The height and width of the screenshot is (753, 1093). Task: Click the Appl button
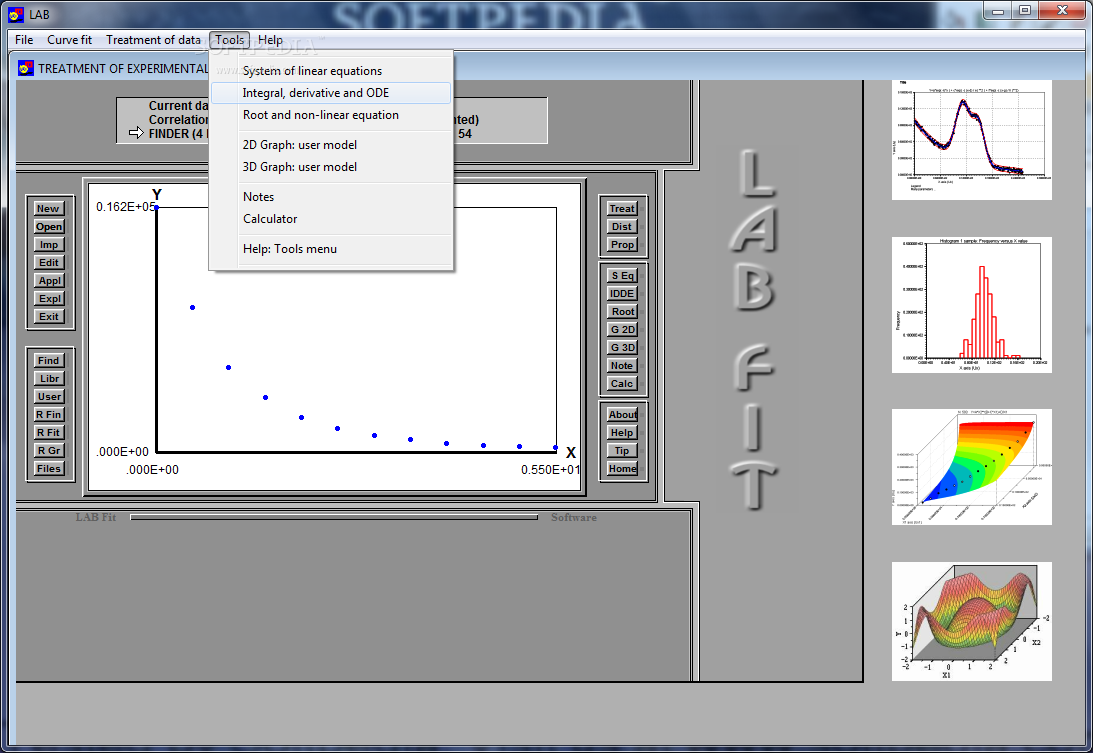pos(49,281)
